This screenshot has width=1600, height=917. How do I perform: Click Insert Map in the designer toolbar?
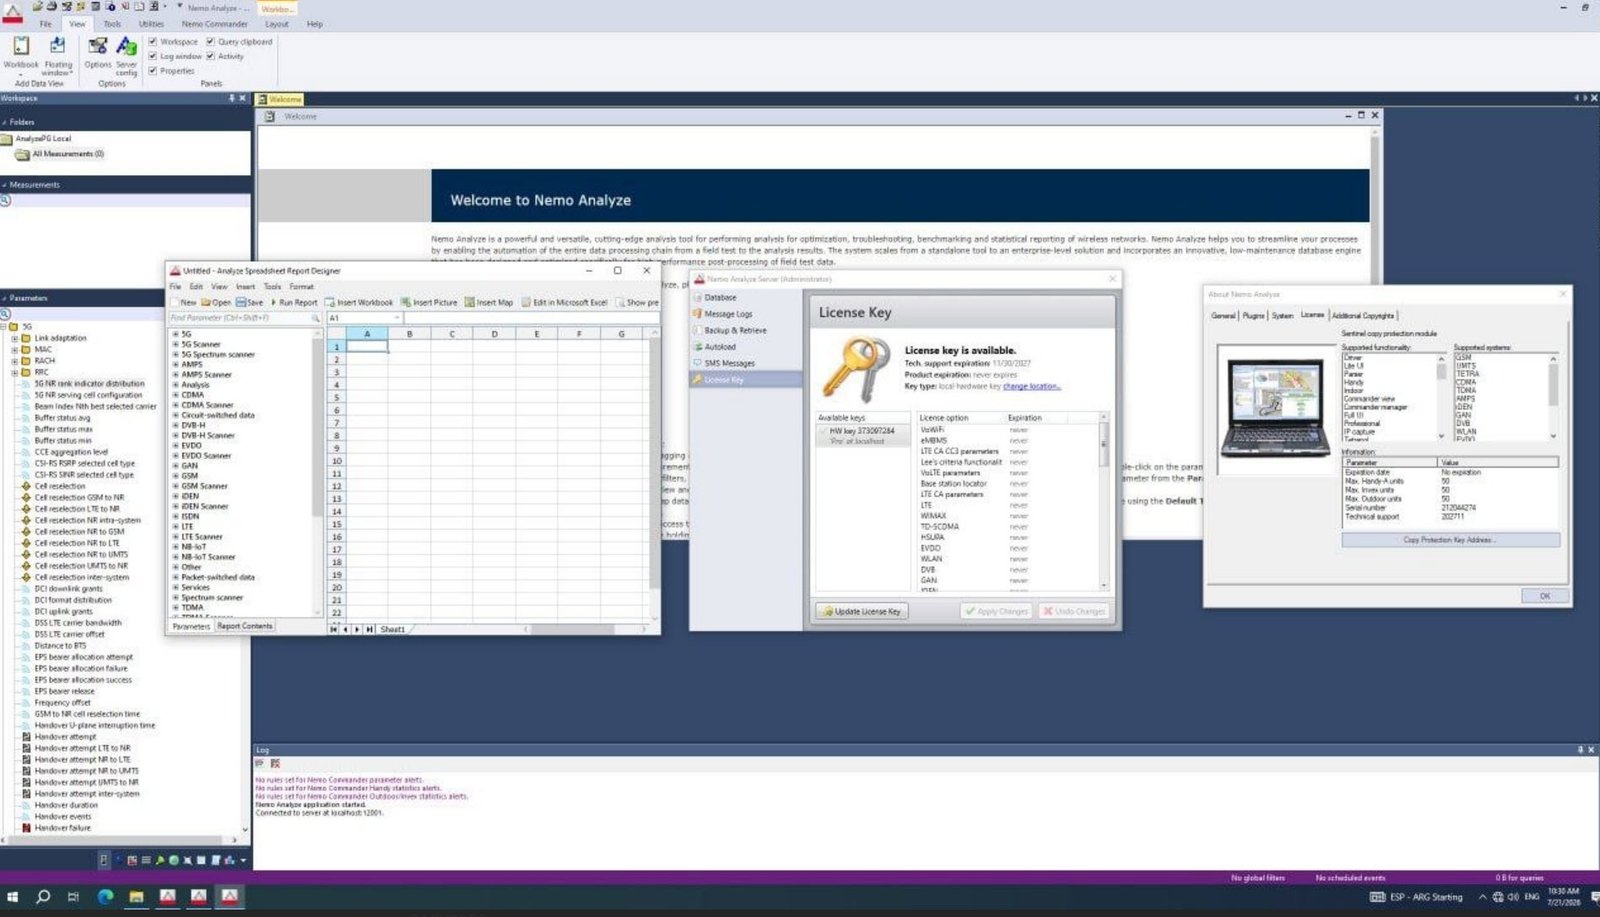[x=489, y=302]
